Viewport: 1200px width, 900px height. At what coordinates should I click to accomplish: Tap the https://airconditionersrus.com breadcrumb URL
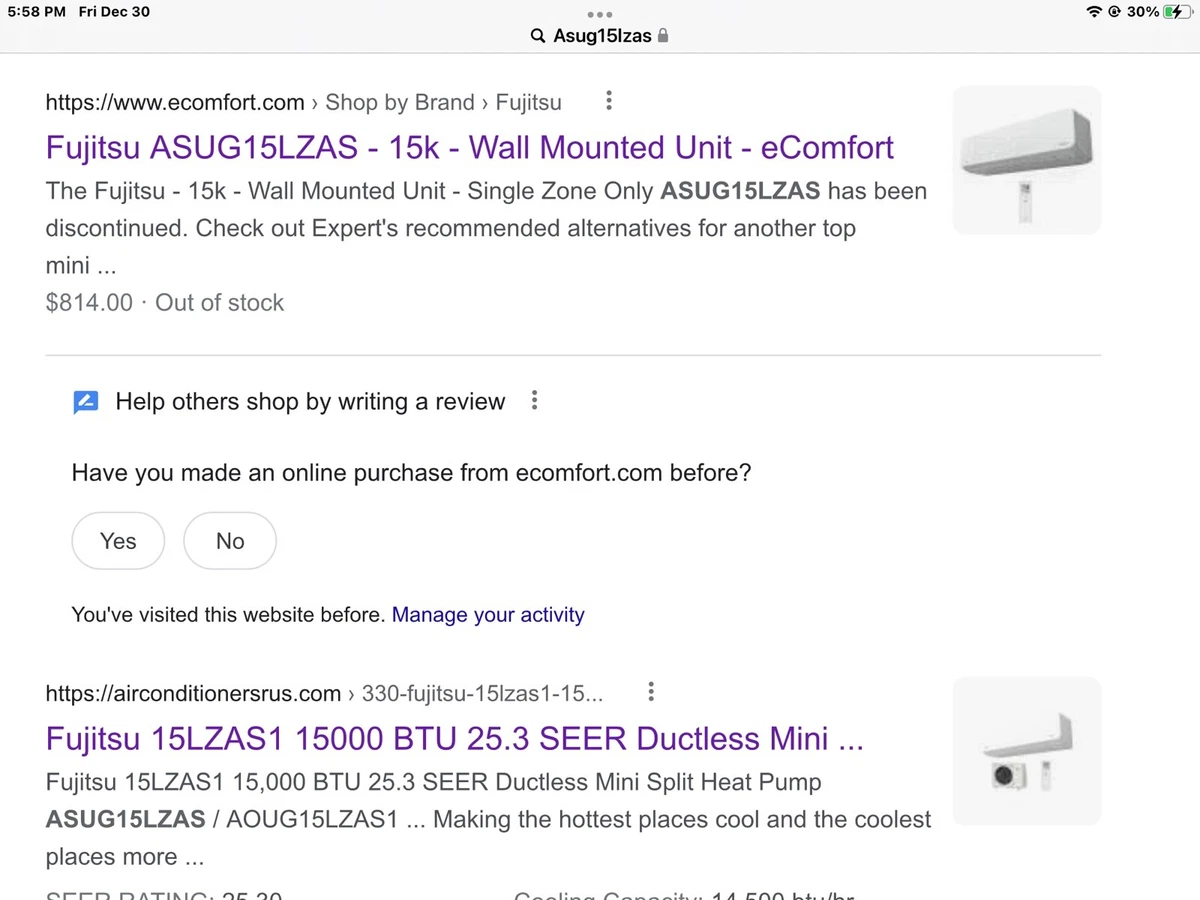tap(194, 693)
